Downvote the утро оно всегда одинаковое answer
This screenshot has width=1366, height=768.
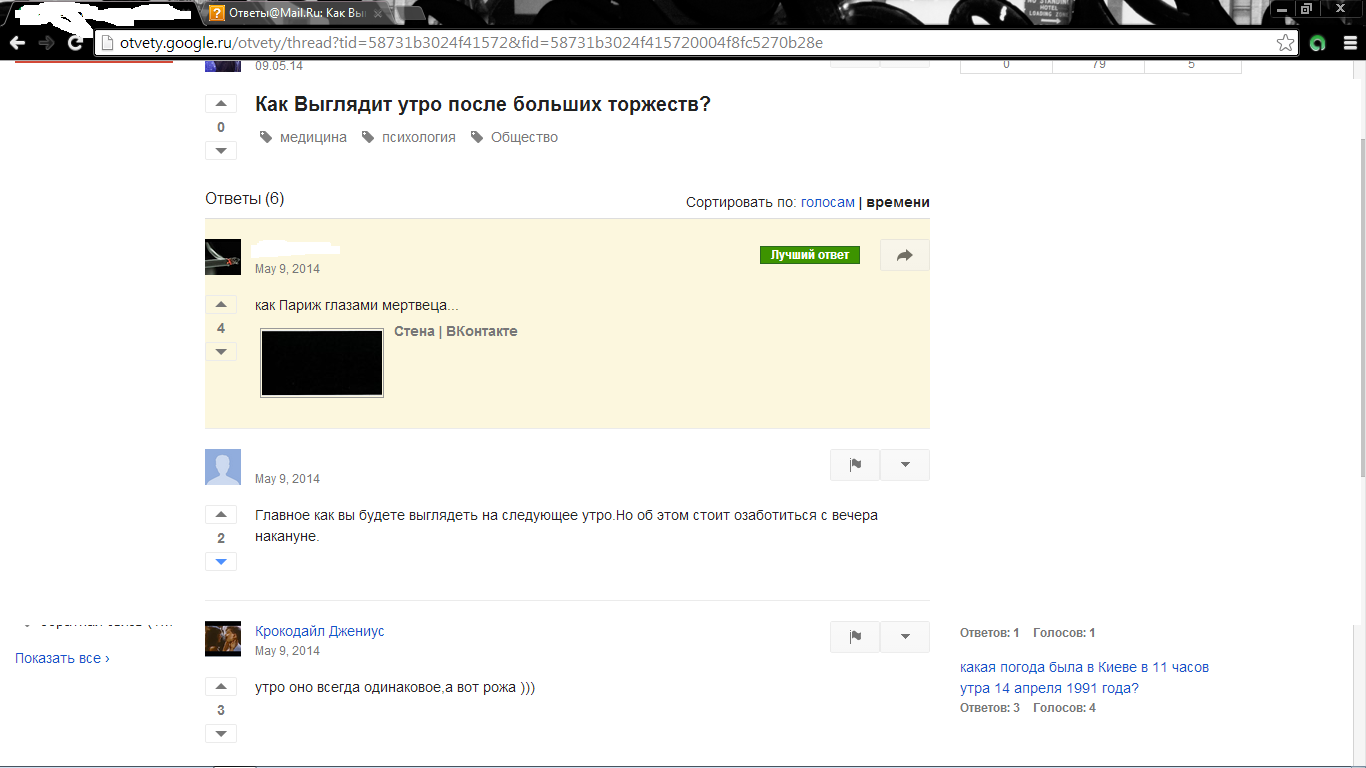pyautogui.click(x=221, y=733)
